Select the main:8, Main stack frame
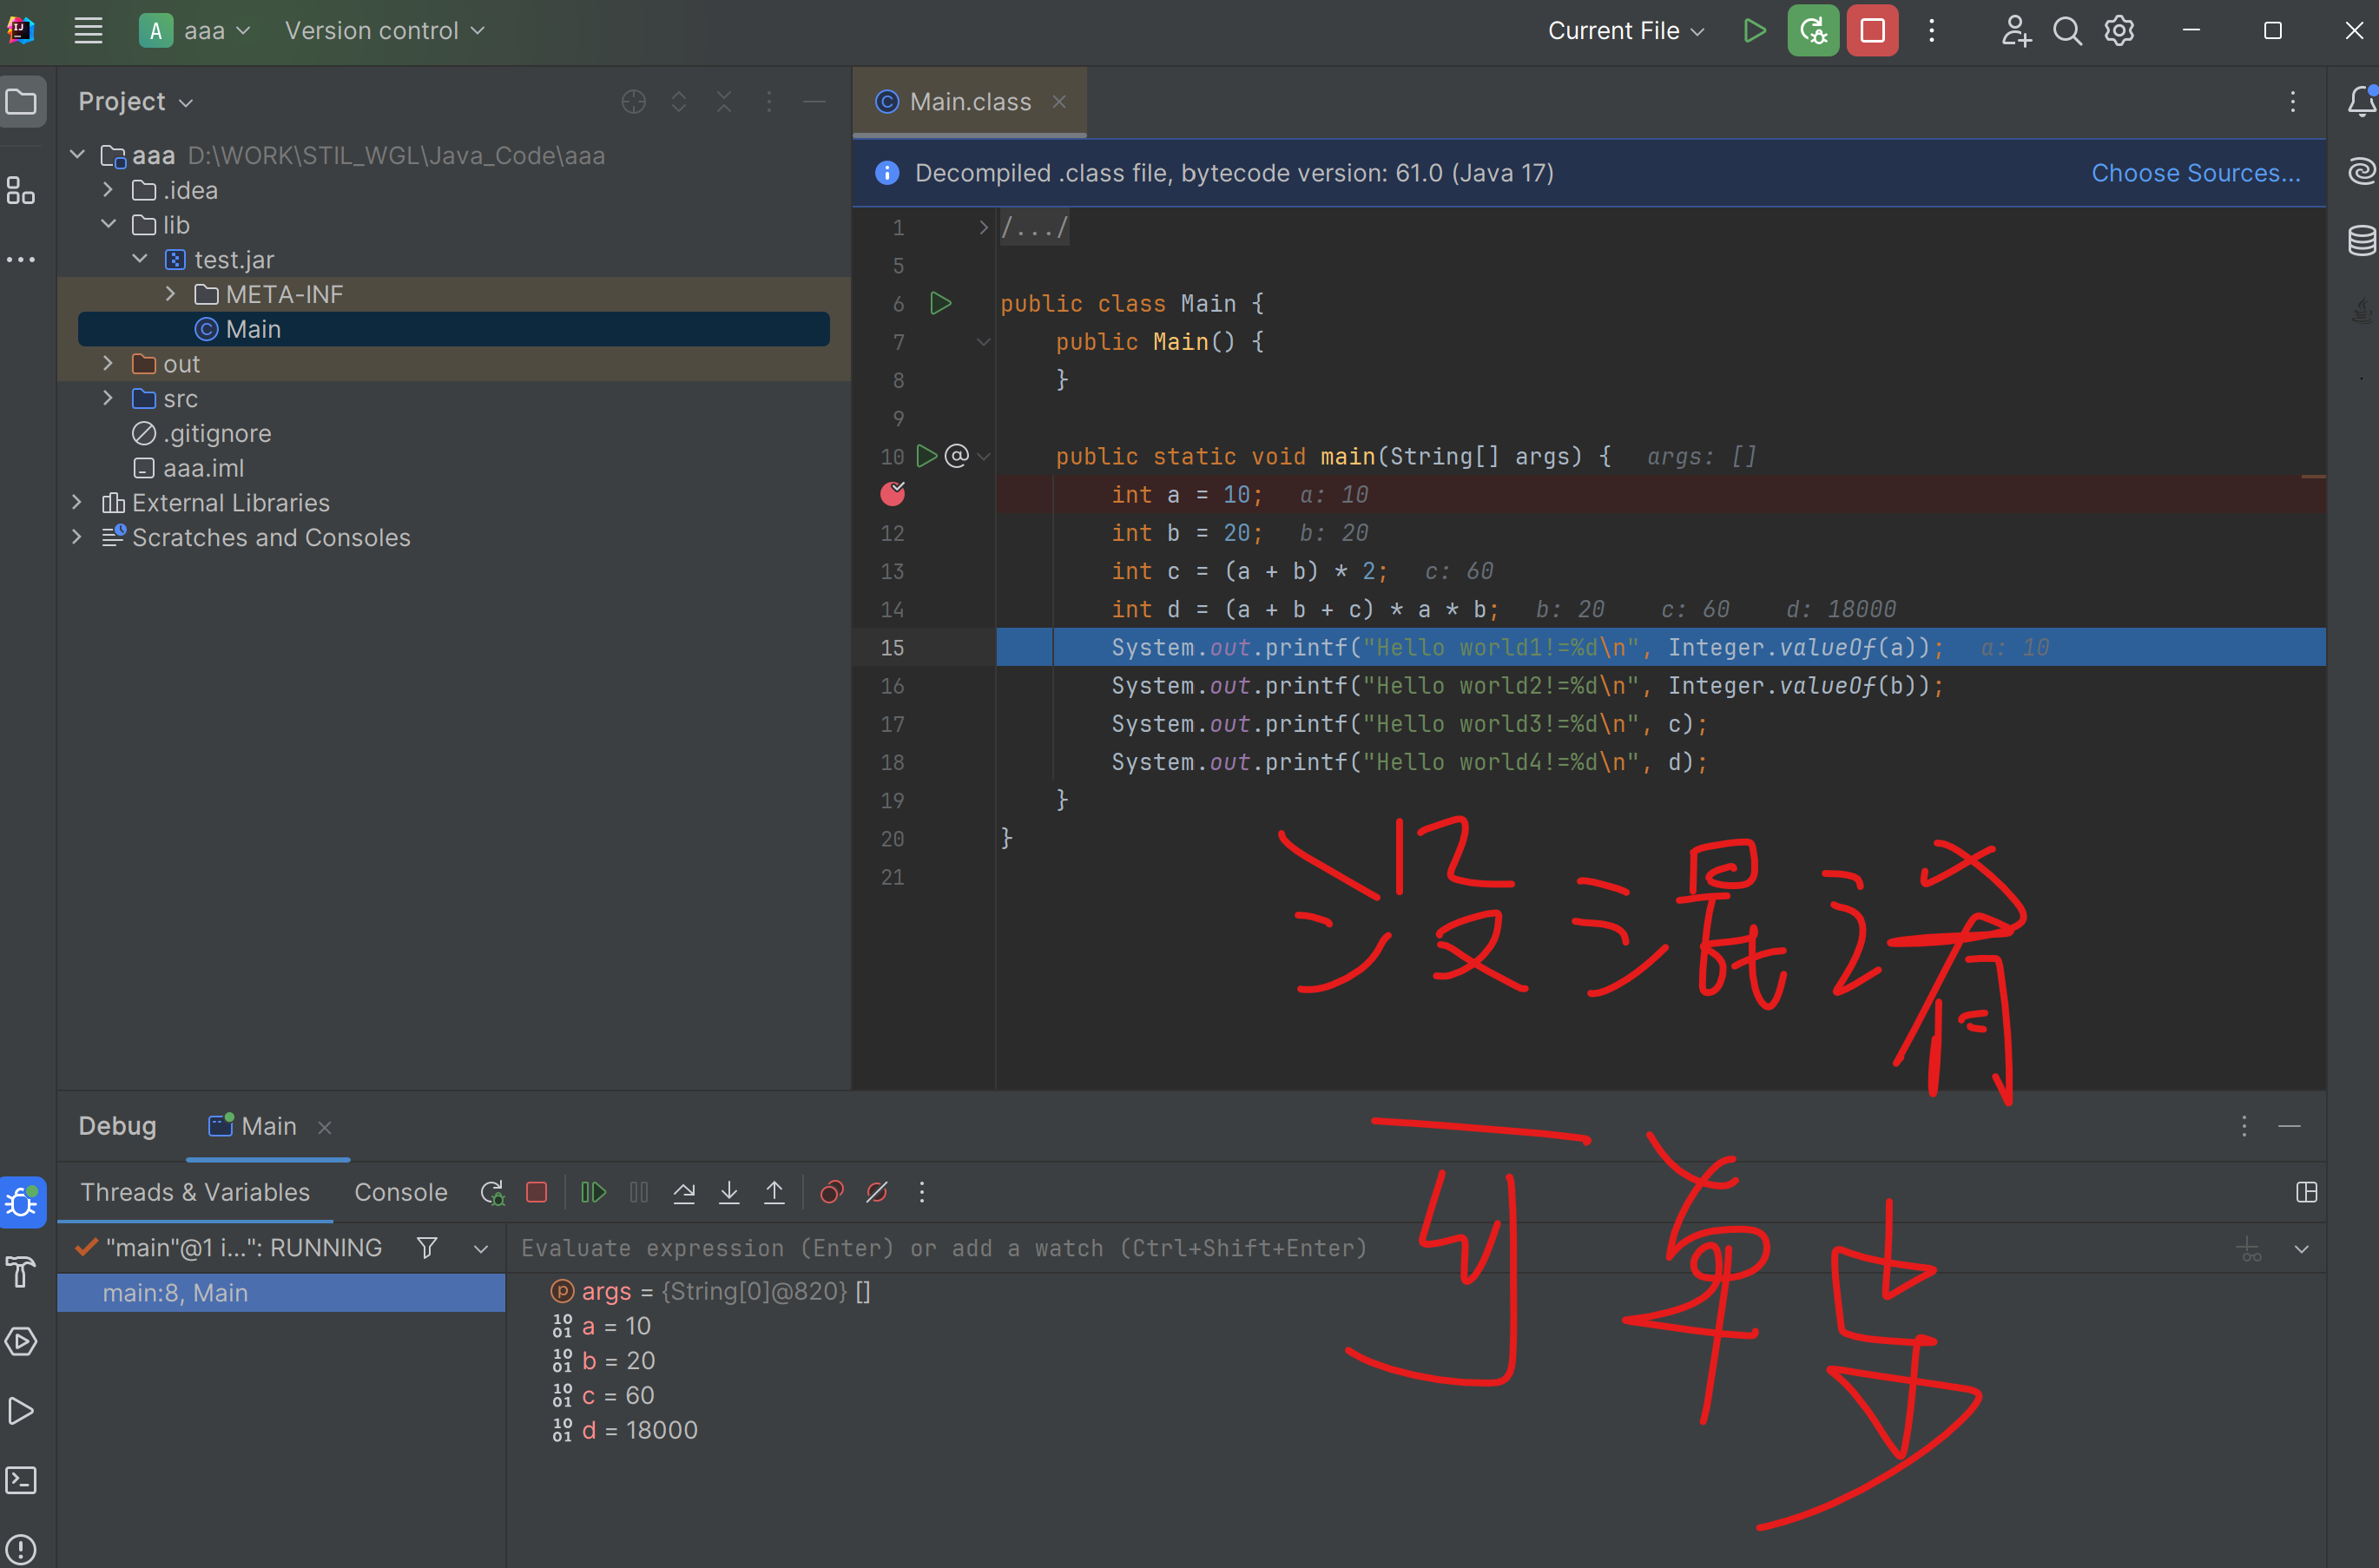2379x1568 pixels. [175, 1293]
